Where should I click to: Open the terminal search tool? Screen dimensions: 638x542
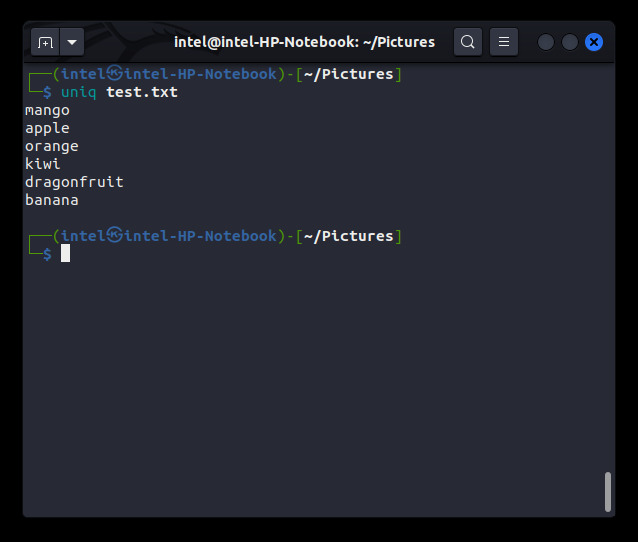point(468,42)
